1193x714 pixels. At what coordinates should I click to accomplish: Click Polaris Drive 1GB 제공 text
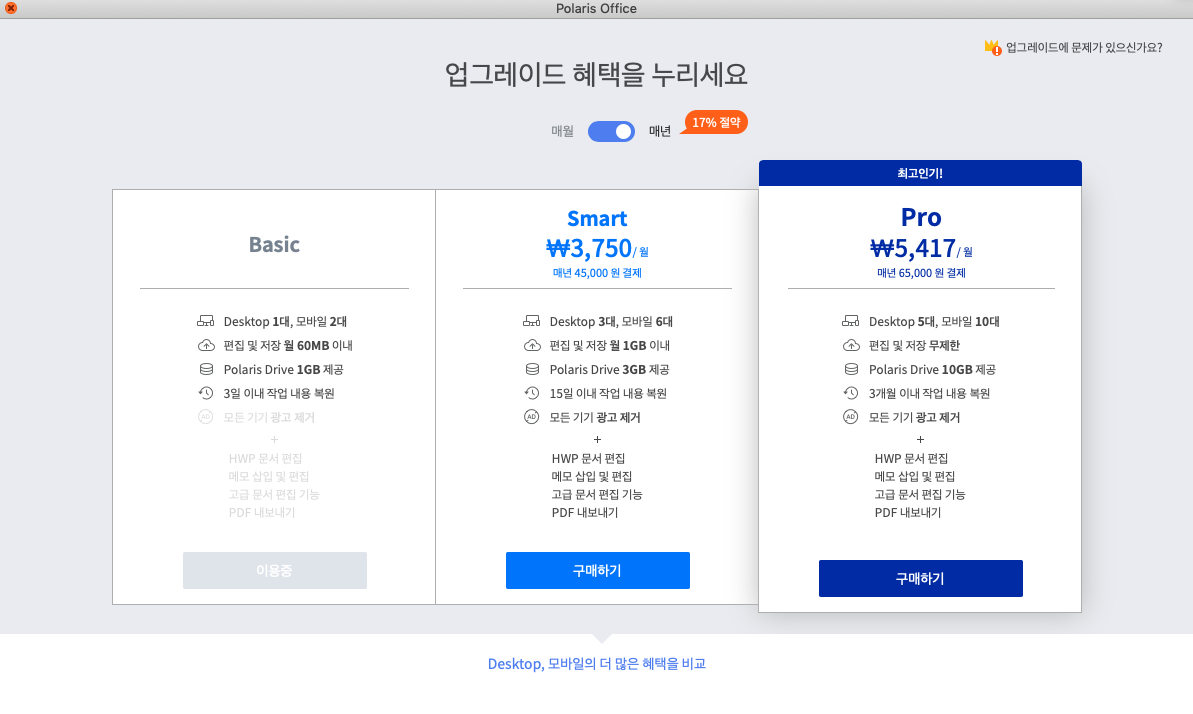[283, 369]
